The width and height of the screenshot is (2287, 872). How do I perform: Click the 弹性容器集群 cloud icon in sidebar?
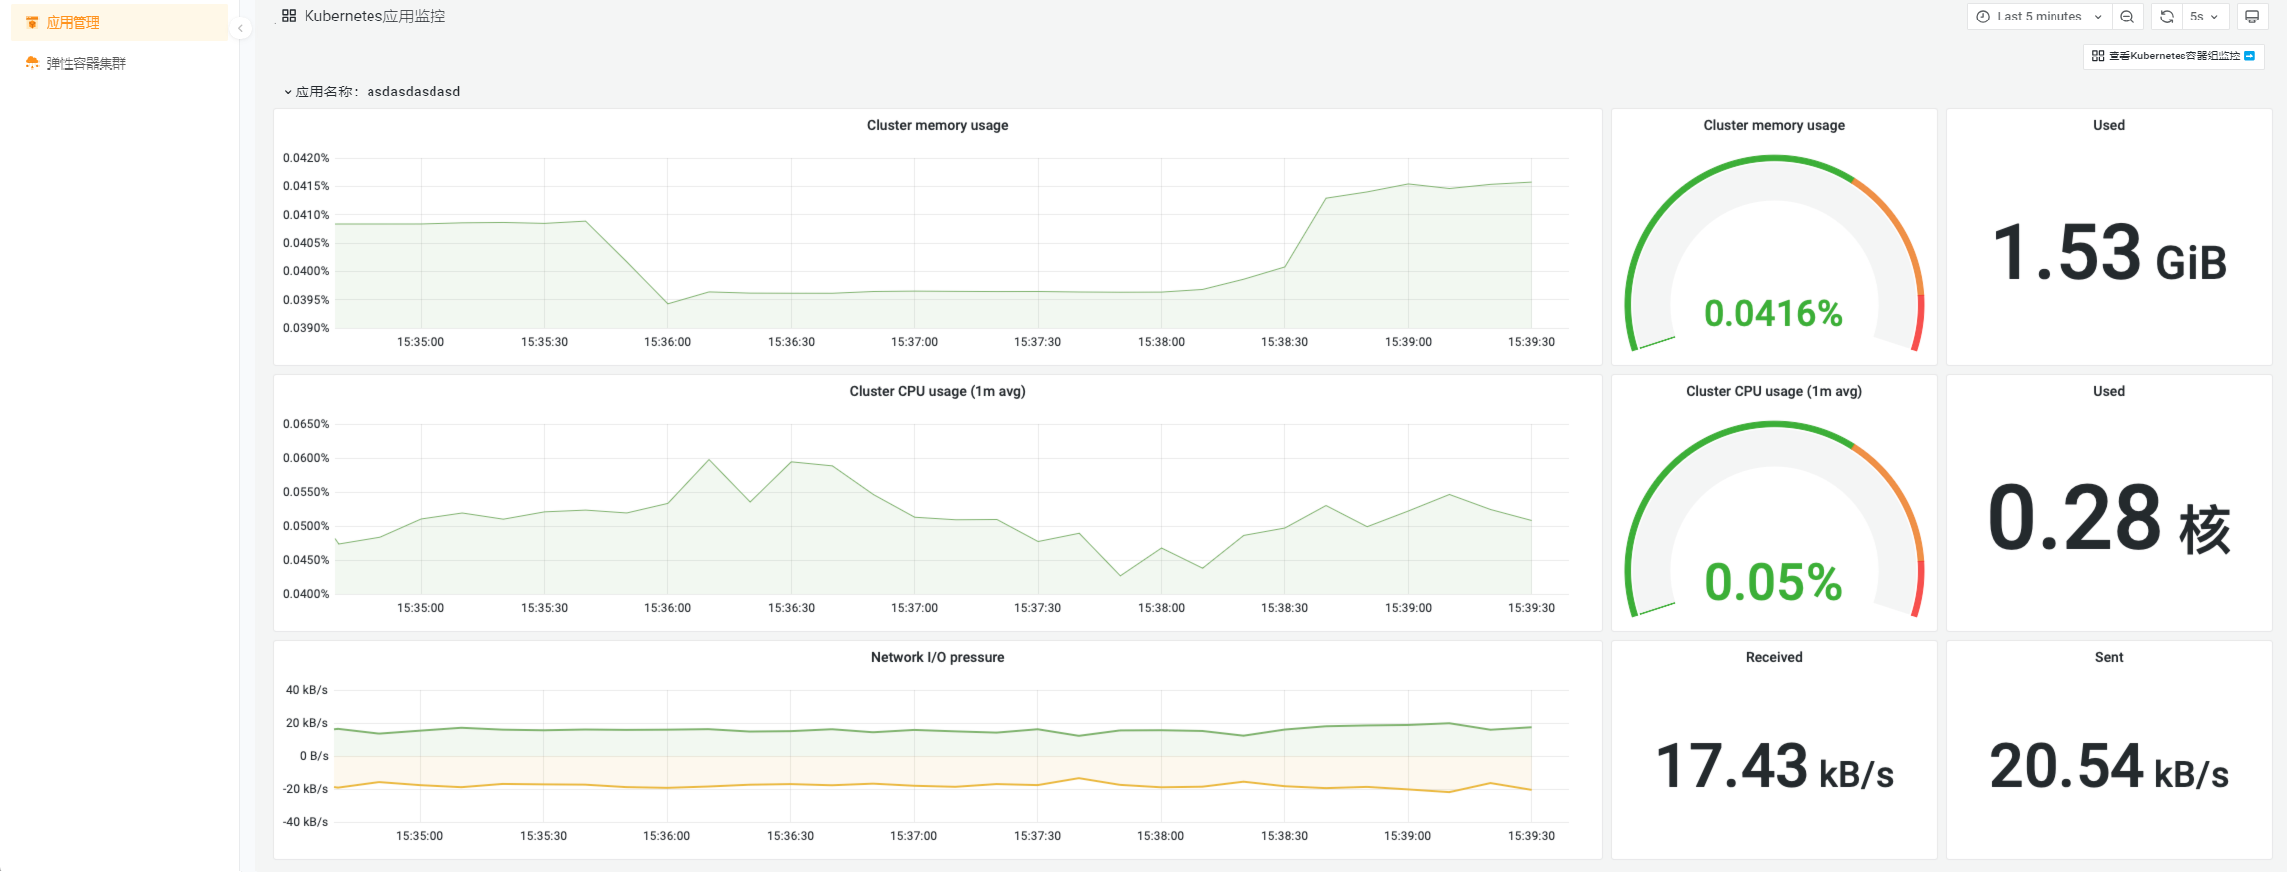pos(32,63)
